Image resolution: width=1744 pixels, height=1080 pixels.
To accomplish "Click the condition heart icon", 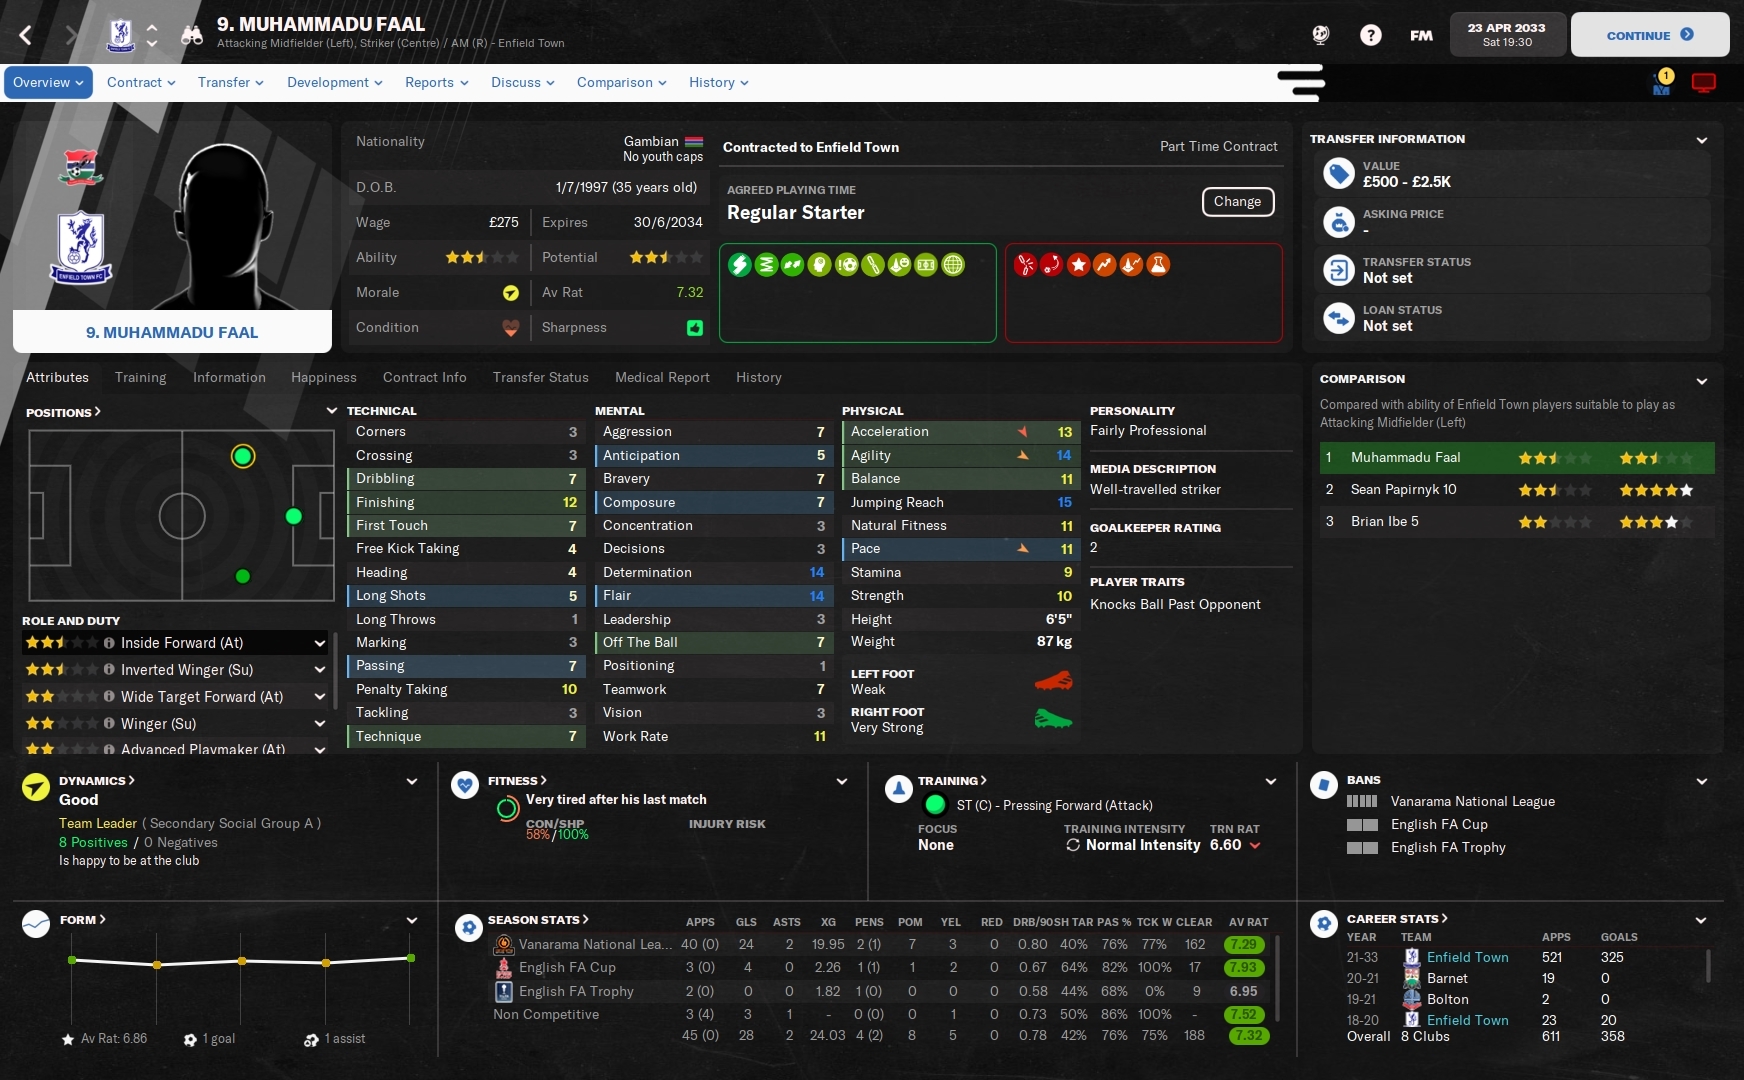I will coord(511,328).
